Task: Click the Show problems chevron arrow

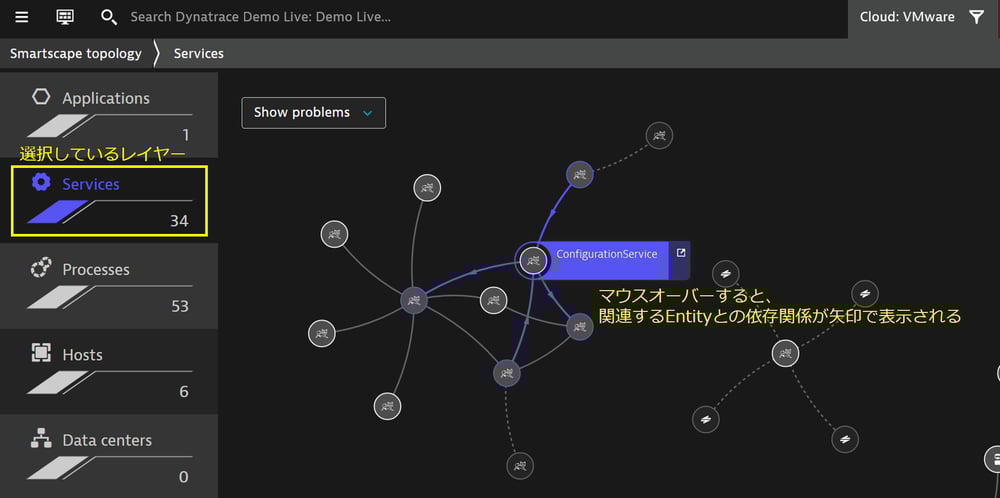Action: 367,113
